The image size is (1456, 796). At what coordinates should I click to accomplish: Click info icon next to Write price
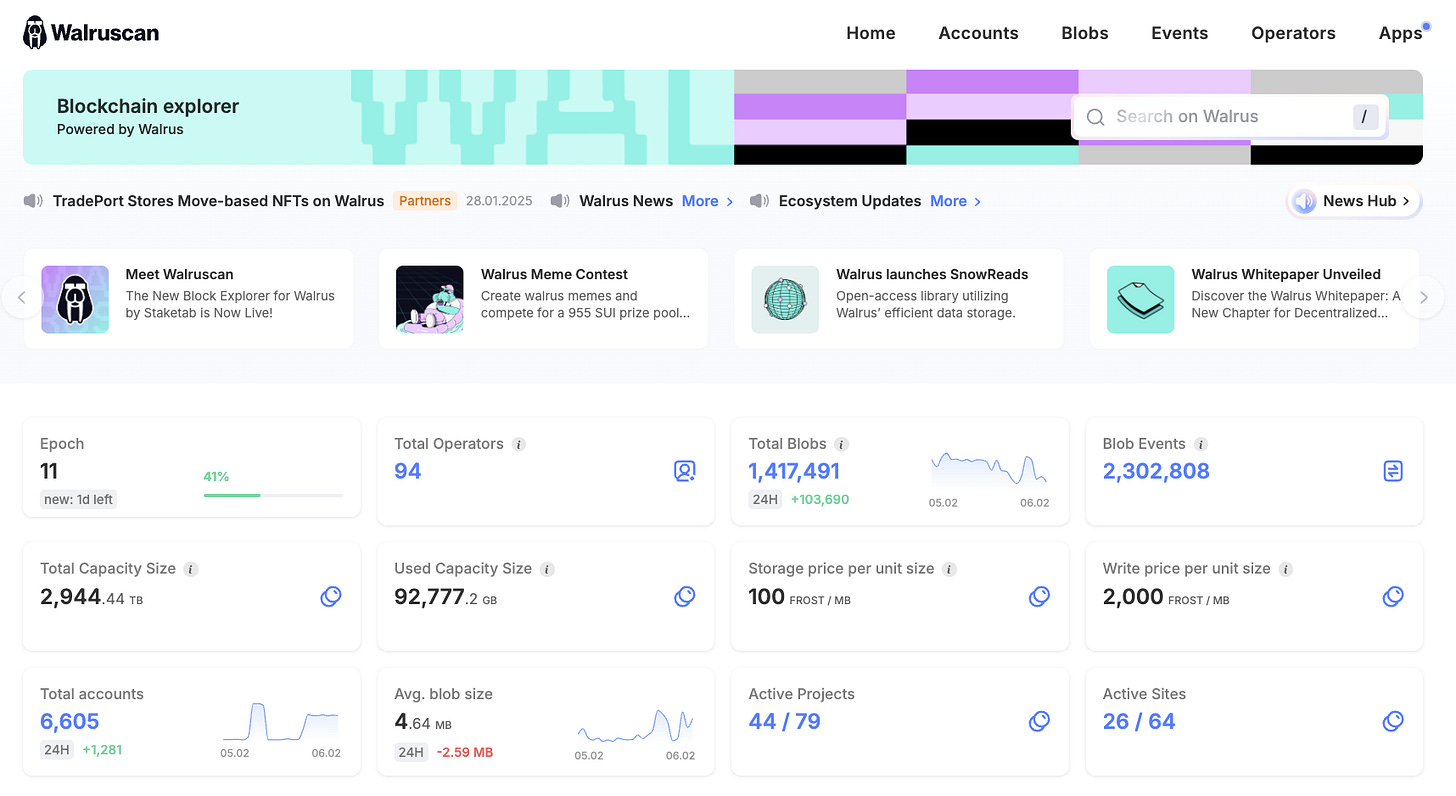pyautogui.click(x=1286, y=569)
